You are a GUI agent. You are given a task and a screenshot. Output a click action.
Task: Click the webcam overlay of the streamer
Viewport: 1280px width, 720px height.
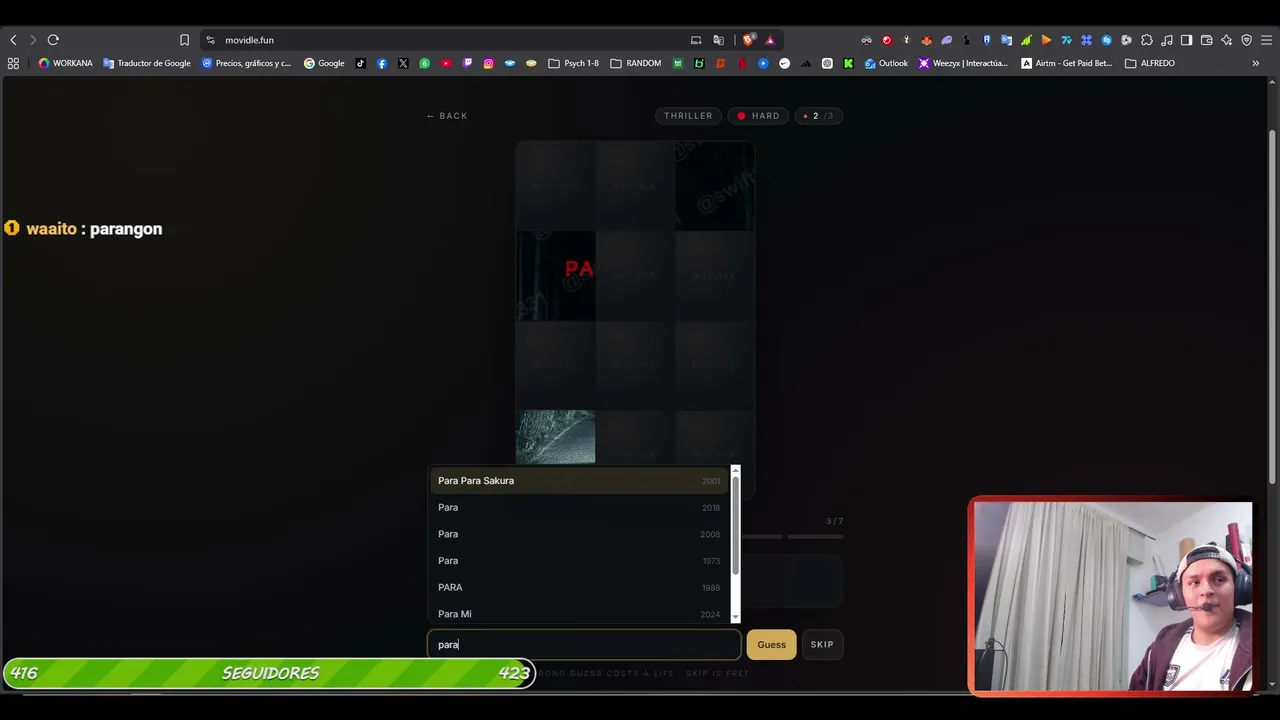[x=1112, y=596]
